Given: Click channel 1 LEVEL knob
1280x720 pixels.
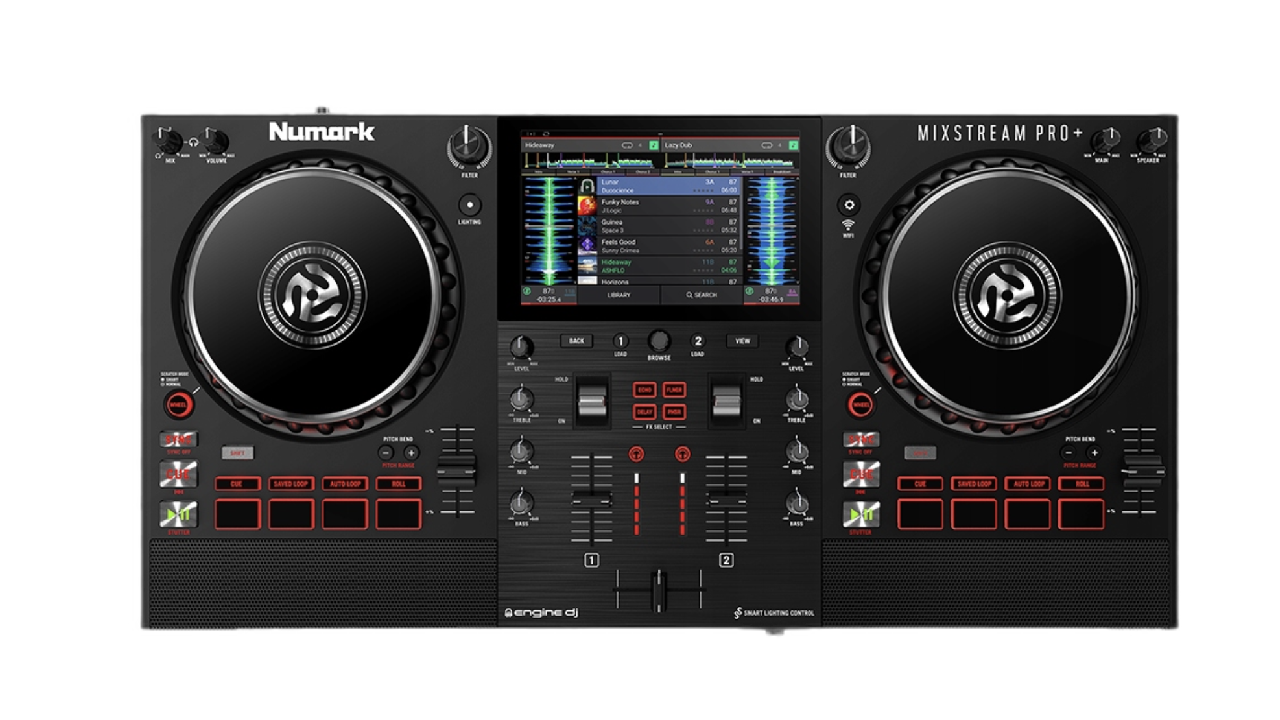Looking at the screenshot, I should [521, 347].
